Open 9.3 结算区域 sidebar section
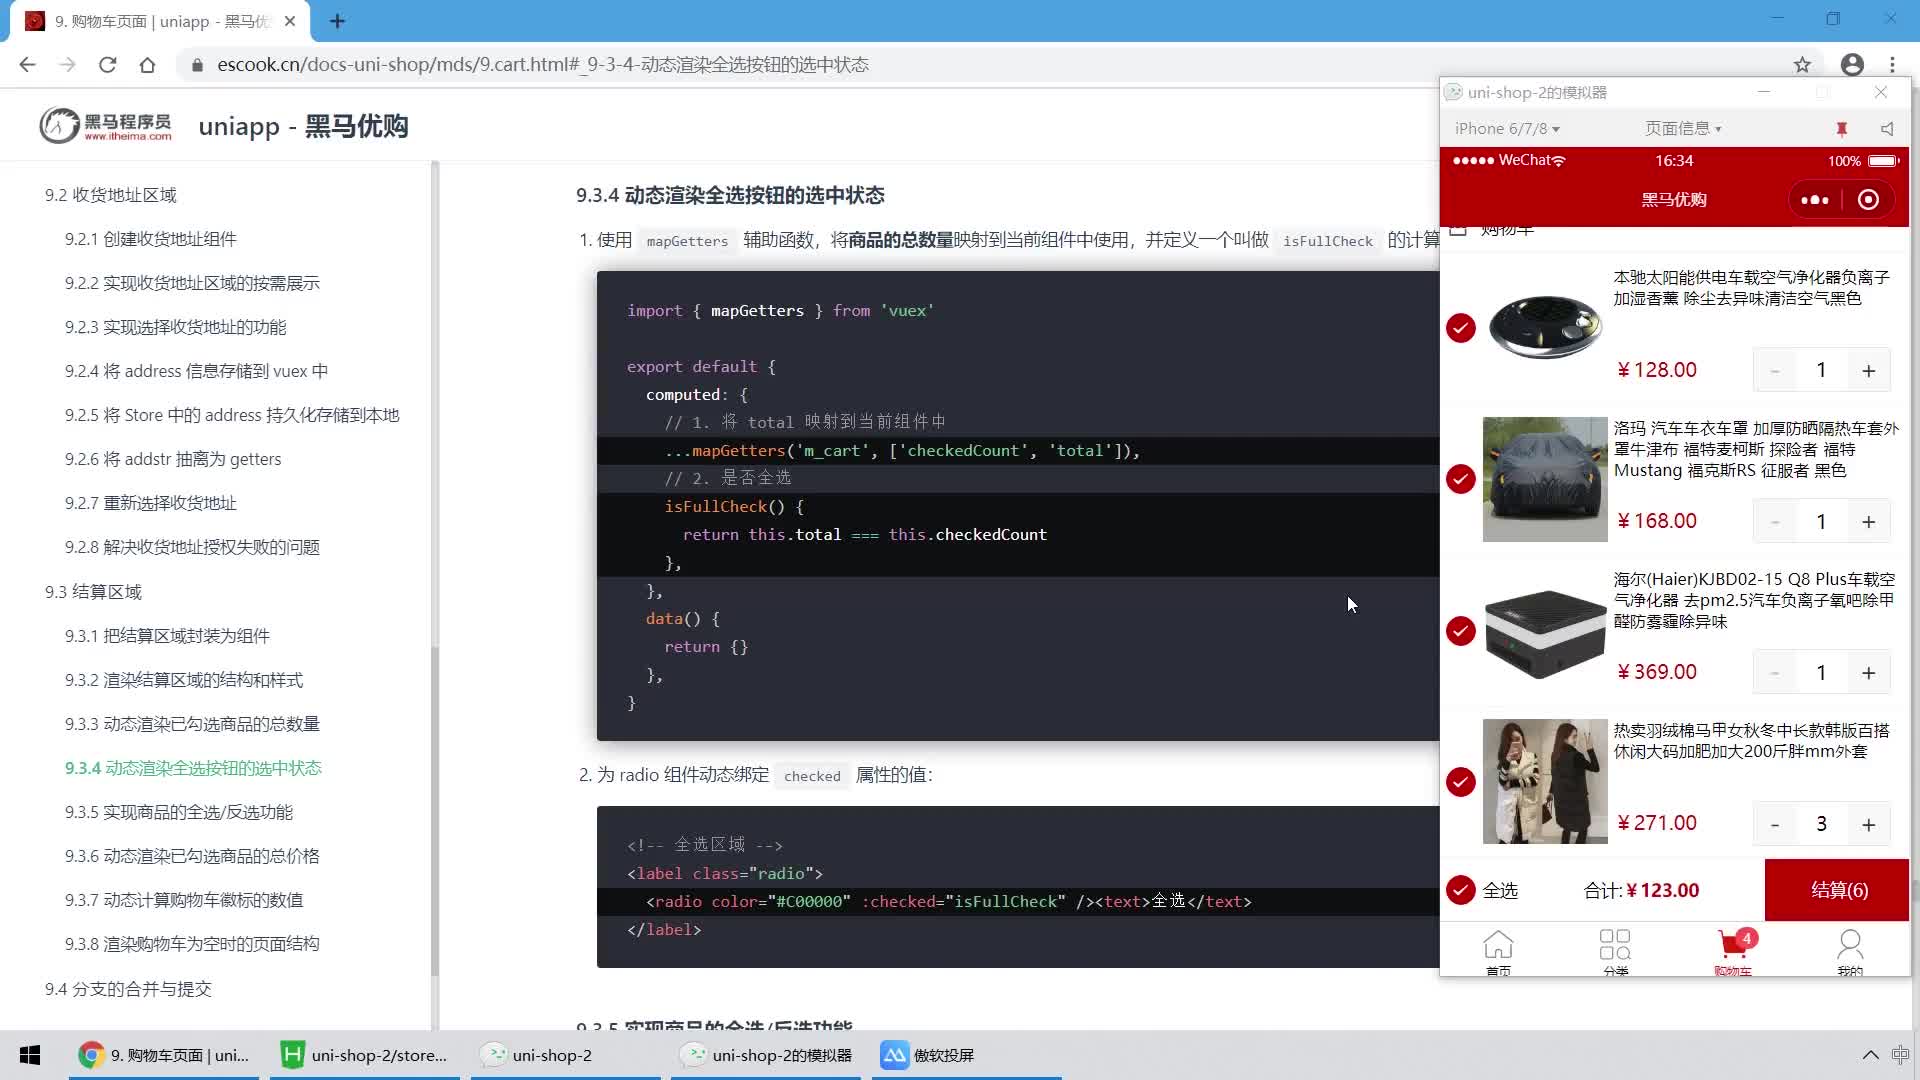This screenshot has width=1920, height=1080. [93, 592]
